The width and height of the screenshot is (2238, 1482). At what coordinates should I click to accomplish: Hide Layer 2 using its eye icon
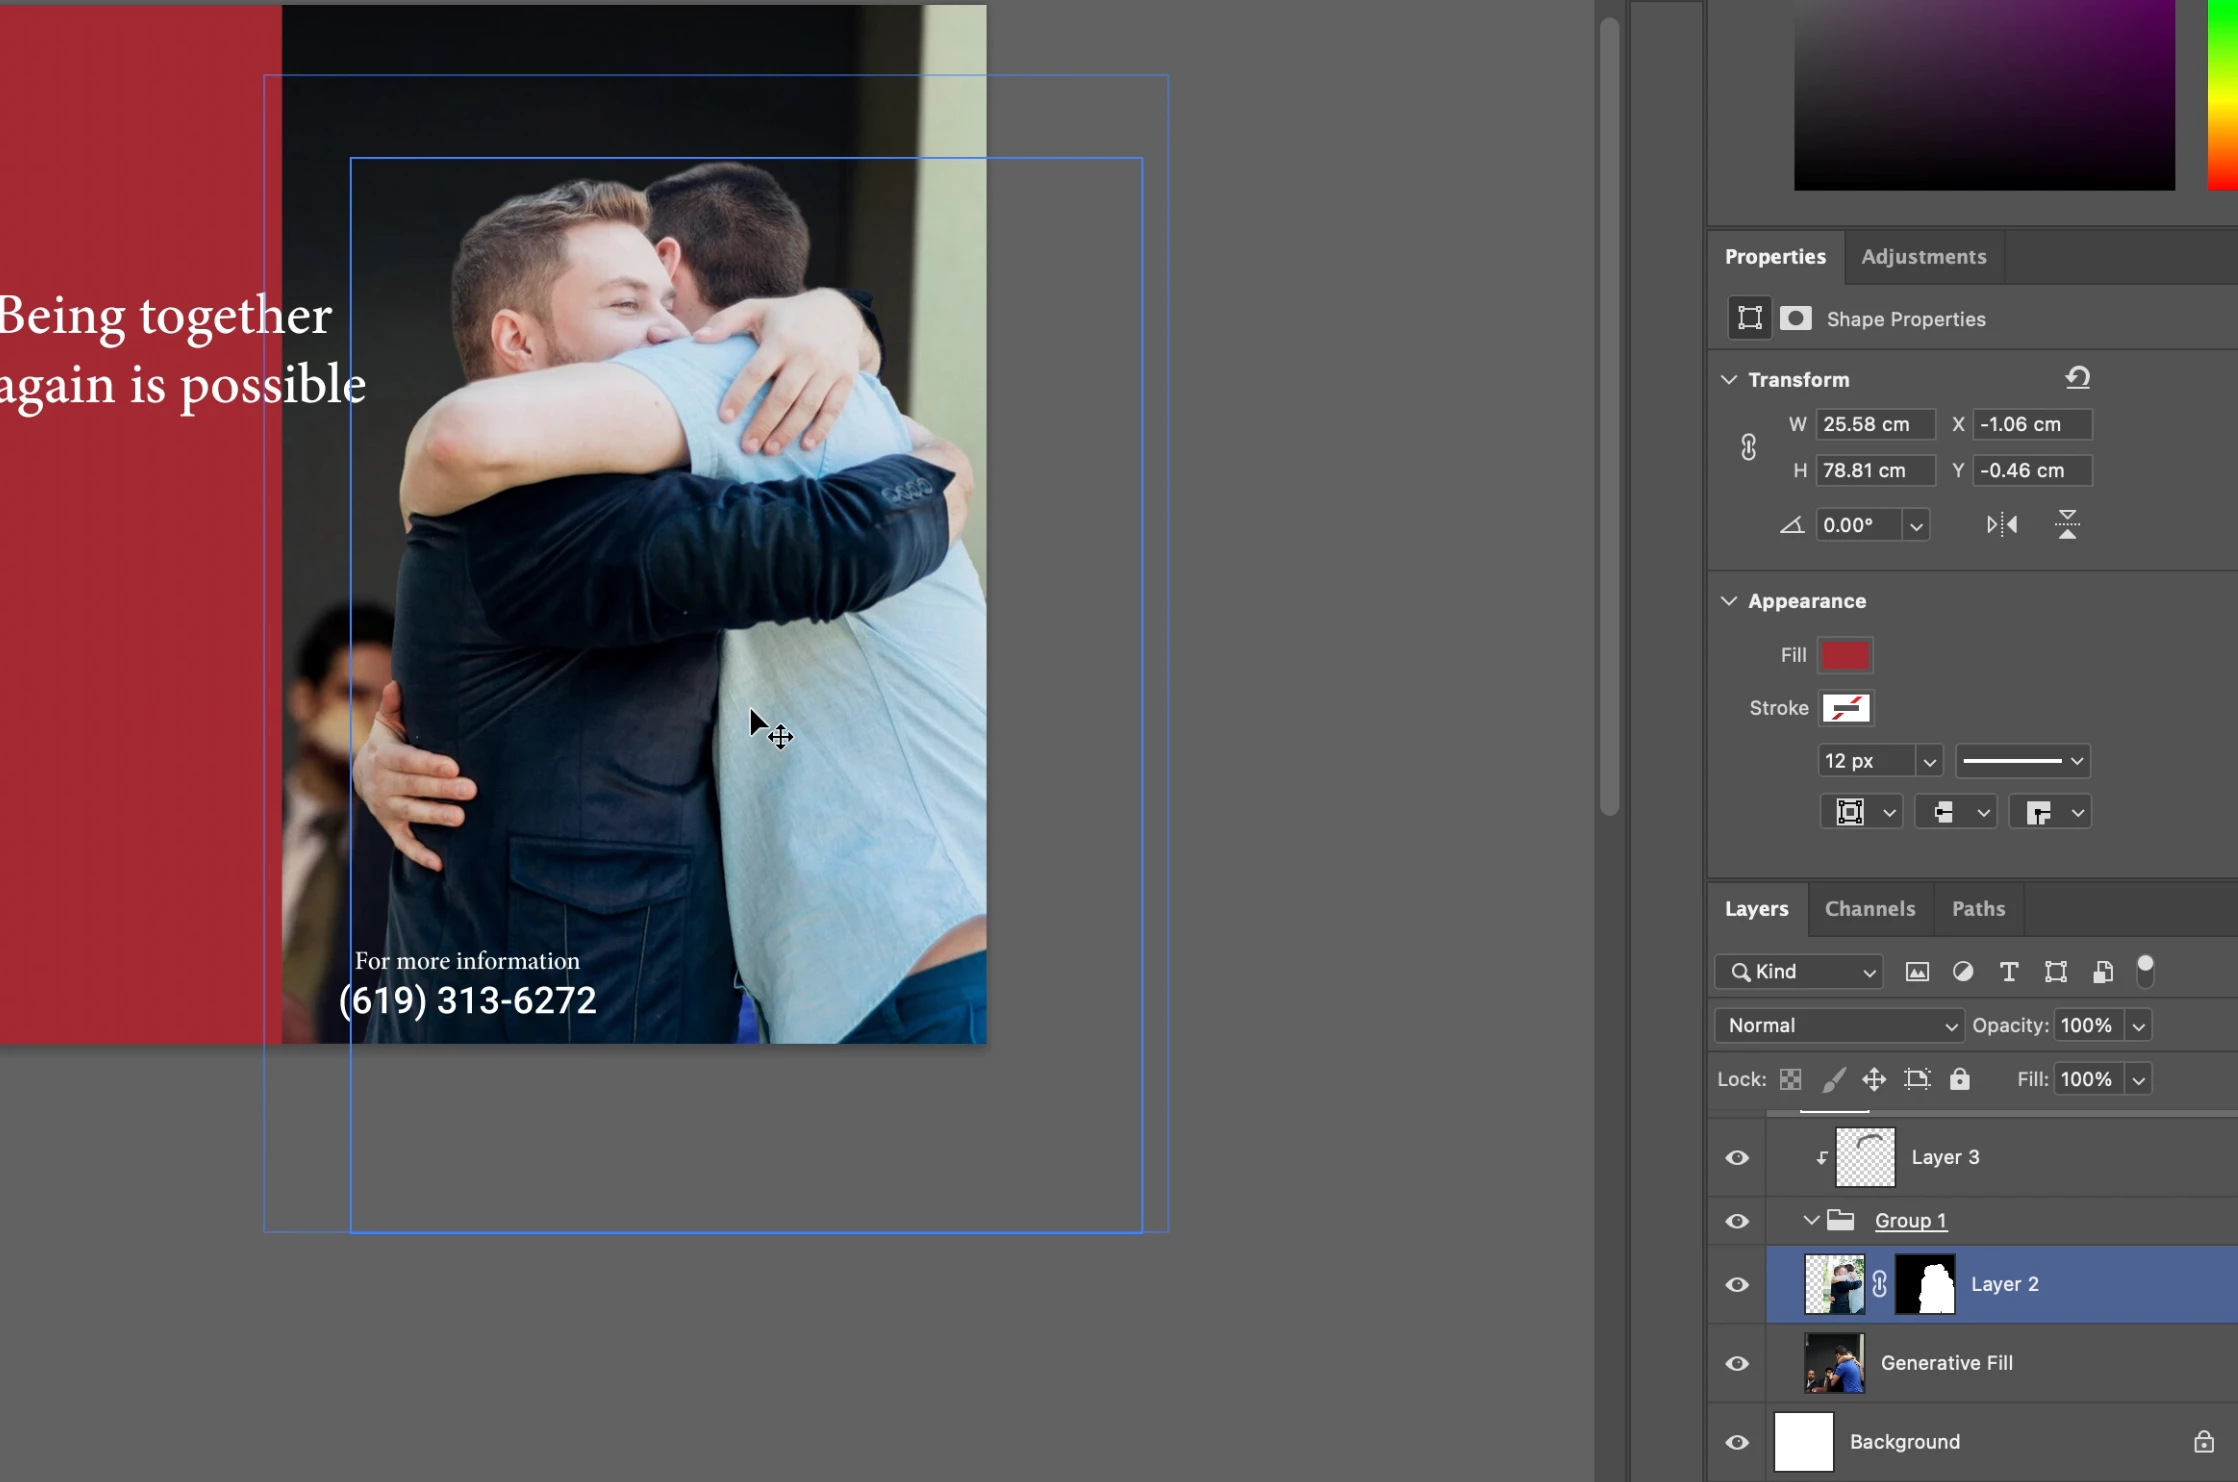[1737, 1285]
